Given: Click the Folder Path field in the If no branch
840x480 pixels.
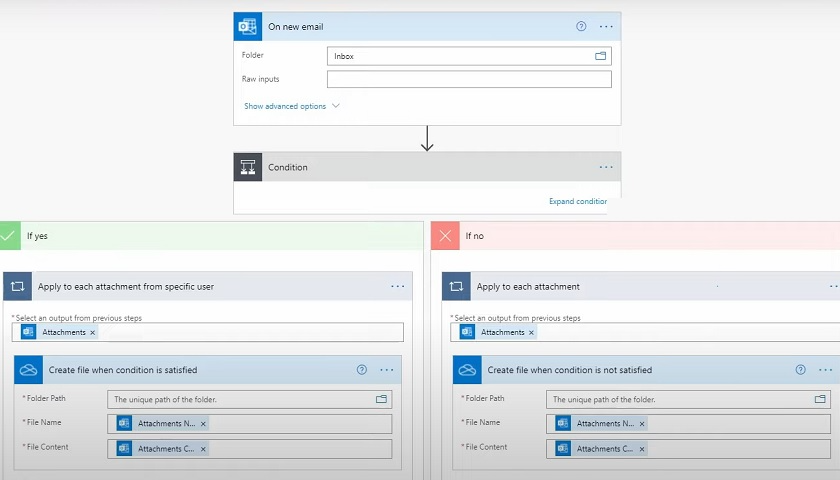Looking at the screenshot, I should pyautogui.click(x=688, y=400).
